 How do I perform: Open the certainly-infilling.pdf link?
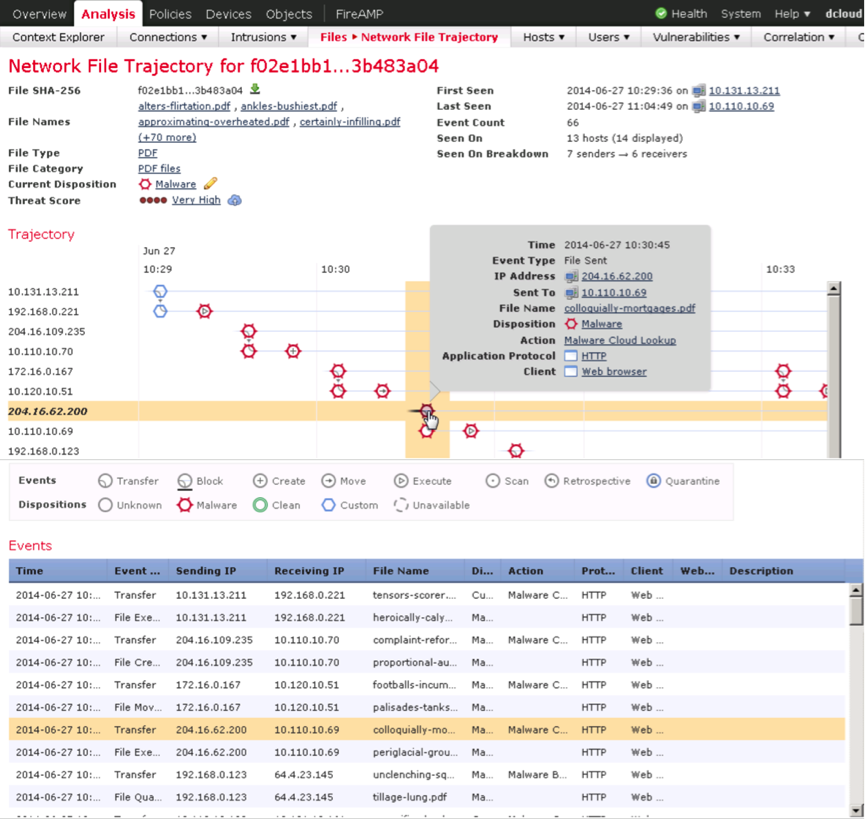tap(350, 122)
